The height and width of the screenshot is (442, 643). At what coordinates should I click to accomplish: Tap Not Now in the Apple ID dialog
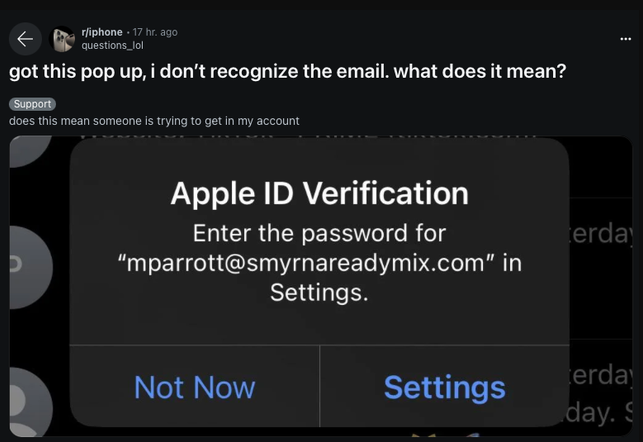pos(195,387)
